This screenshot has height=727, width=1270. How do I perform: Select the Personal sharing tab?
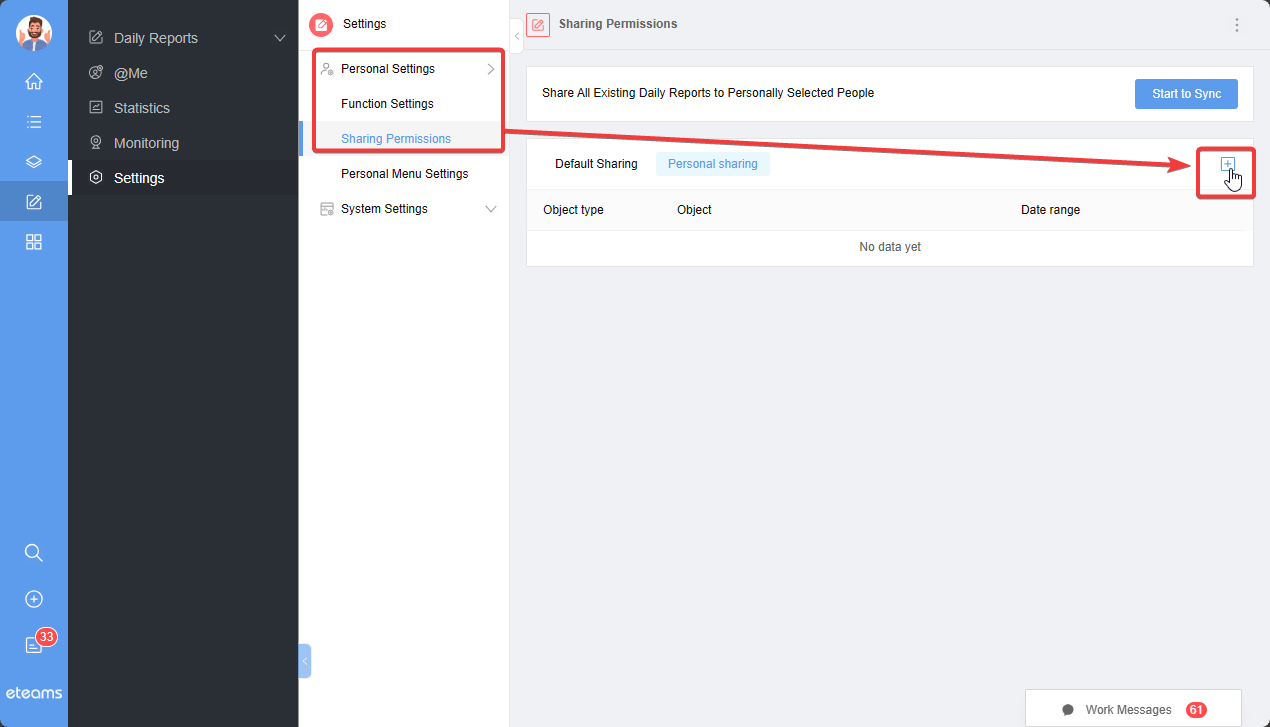(712, 164)
